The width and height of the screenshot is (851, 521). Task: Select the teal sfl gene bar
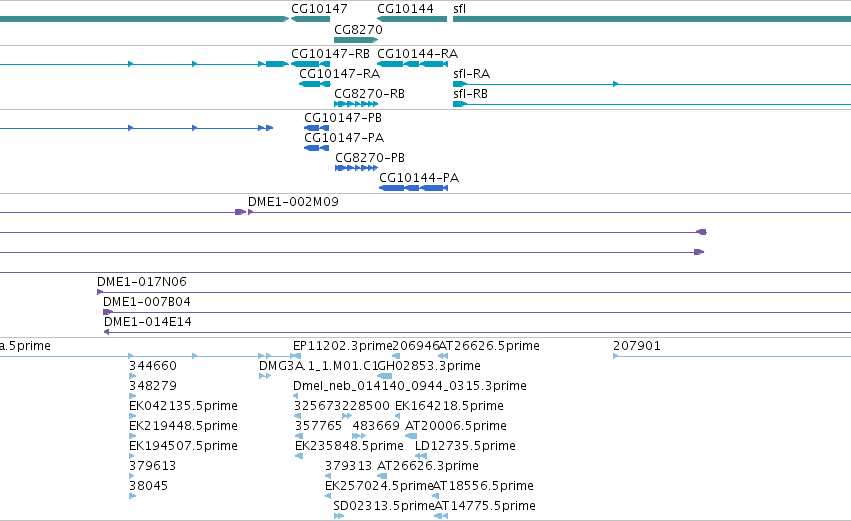pyautogui.click(x=652, y=19)
